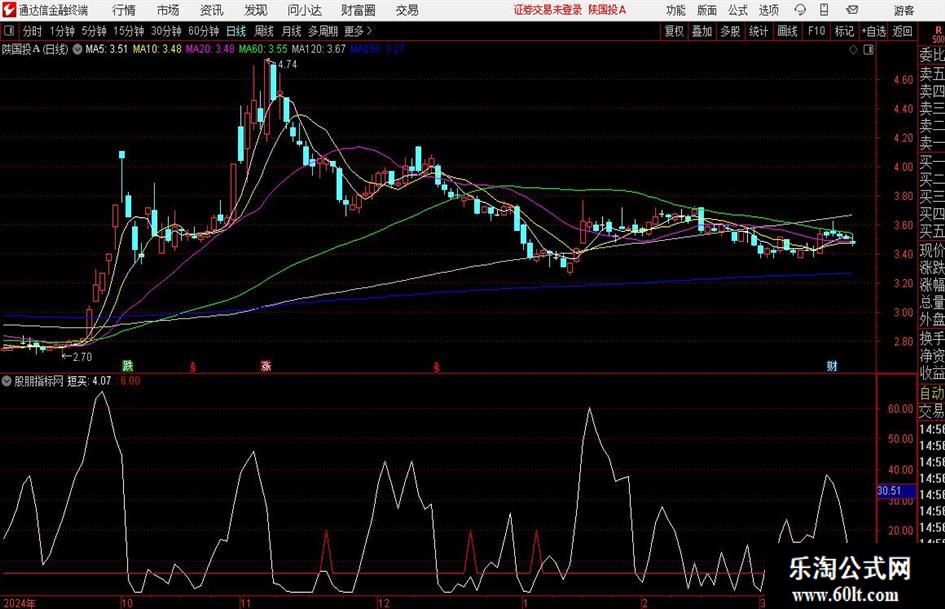Click the 4.74 high price label

(288, 65)
